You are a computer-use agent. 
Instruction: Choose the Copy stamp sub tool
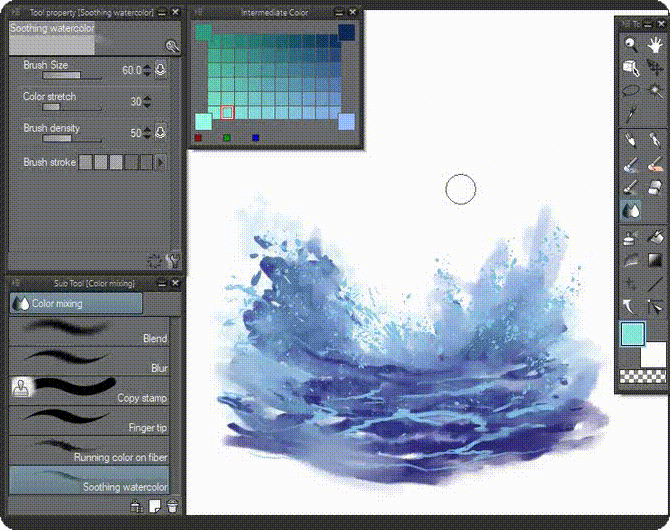pyautogui.click(x=89, y=390)
